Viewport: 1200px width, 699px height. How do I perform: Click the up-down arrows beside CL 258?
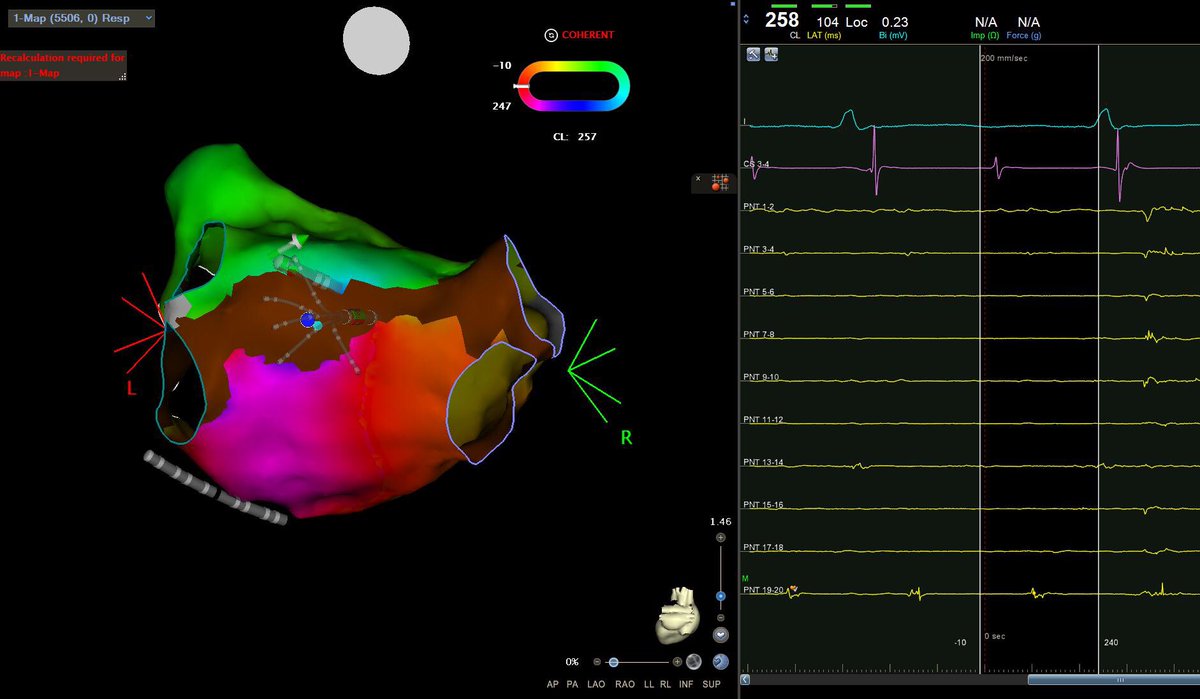(x=746, y=18)
